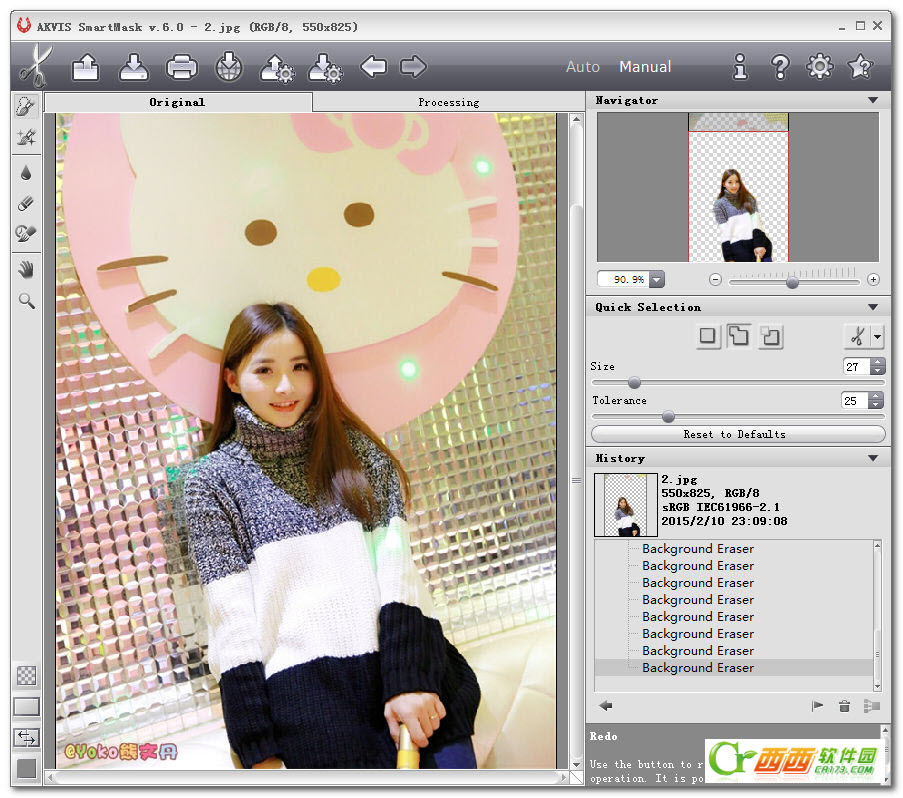This screenshot has width=903, height=798.
Task: Open preferences with the gear icon
Action: (x=819, y=67)
